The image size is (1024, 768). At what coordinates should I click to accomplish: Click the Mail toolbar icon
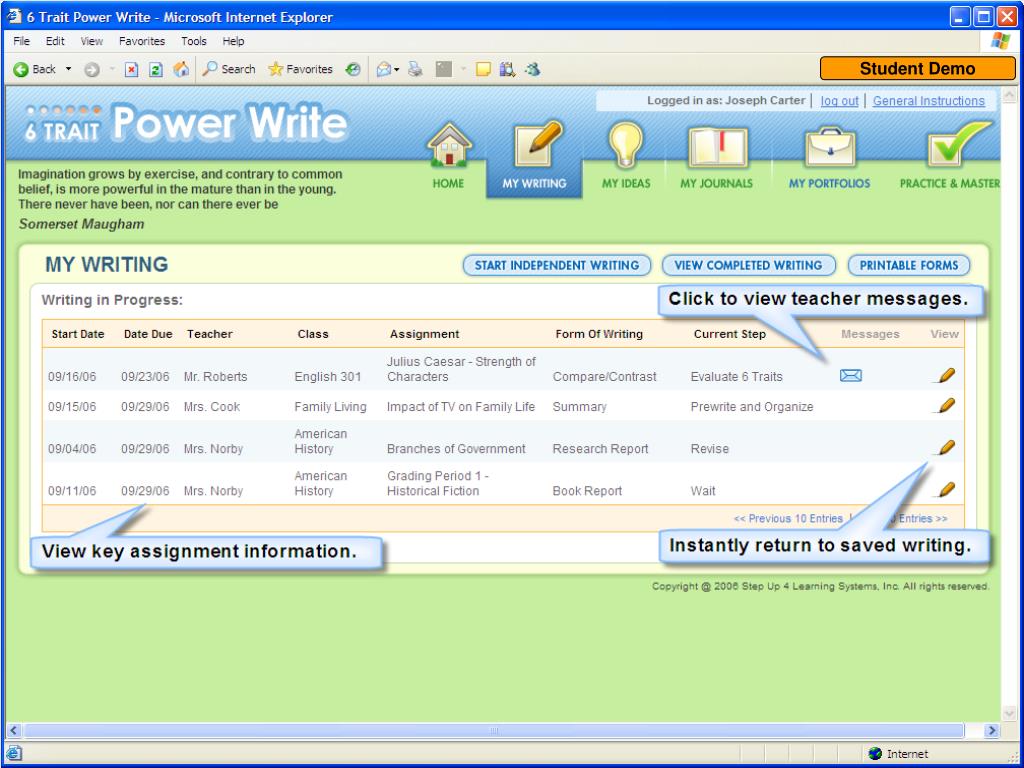coord(384,69)
